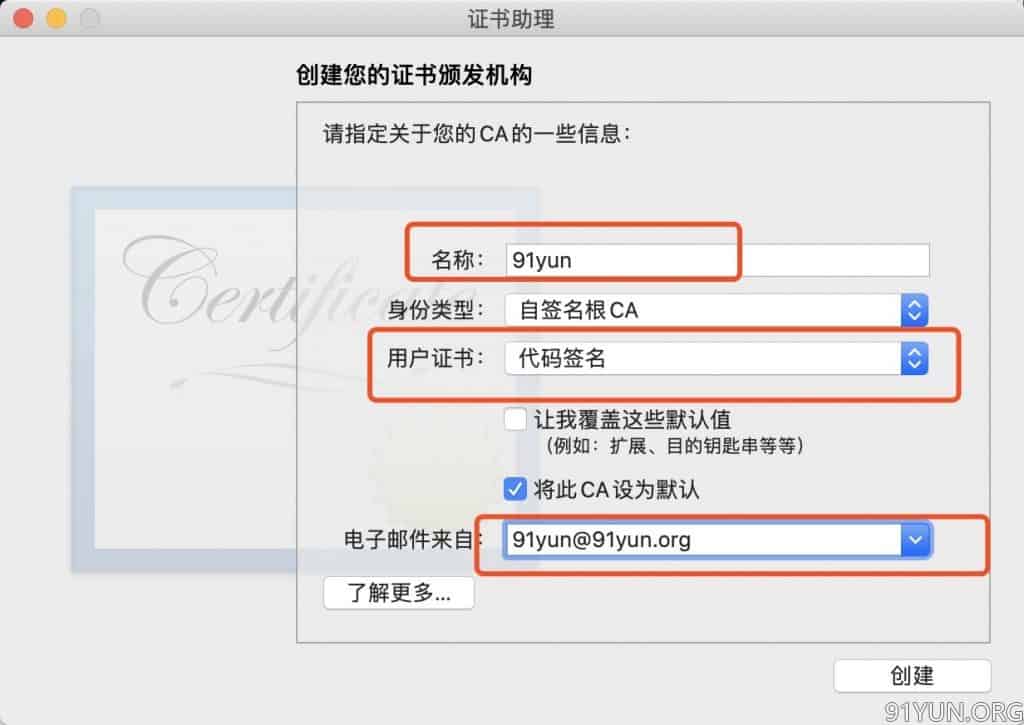Click the 创建您的证书颁发机构 heading

point(414,74)
